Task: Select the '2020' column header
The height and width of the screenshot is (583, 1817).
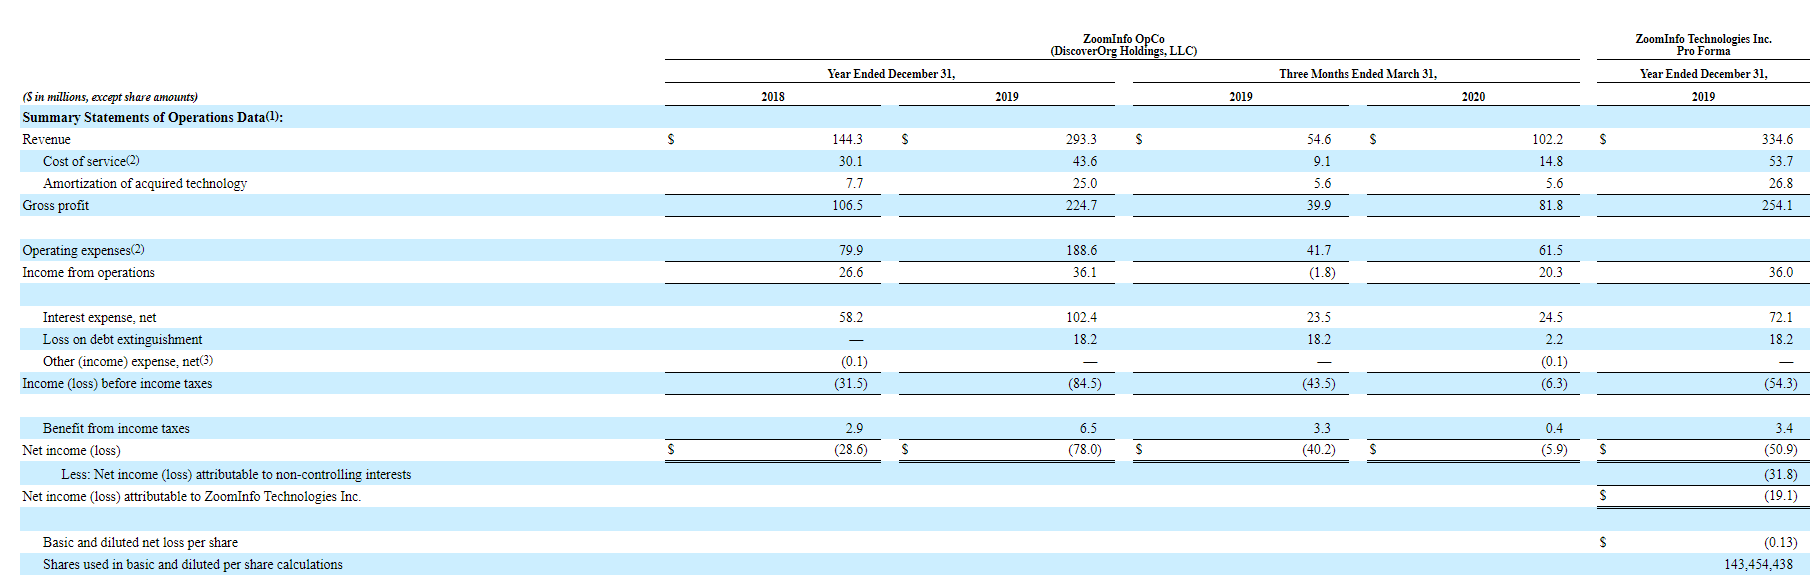Action: click(x=1473, y=97)
